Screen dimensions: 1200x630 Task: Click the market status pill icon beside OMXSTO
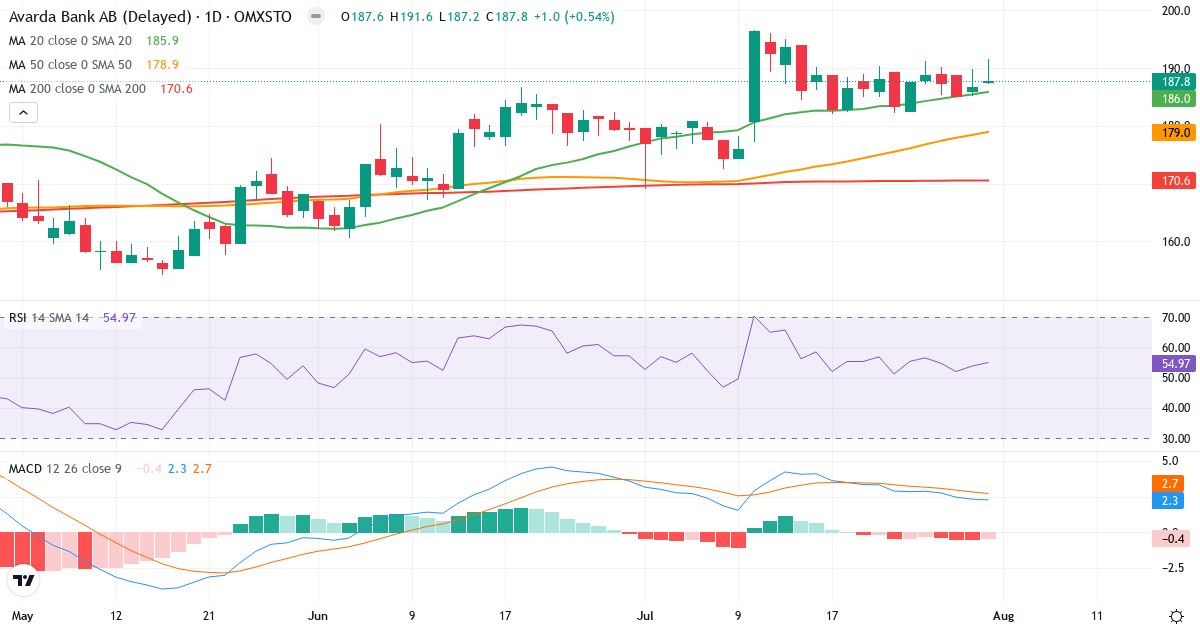point(316,17)
